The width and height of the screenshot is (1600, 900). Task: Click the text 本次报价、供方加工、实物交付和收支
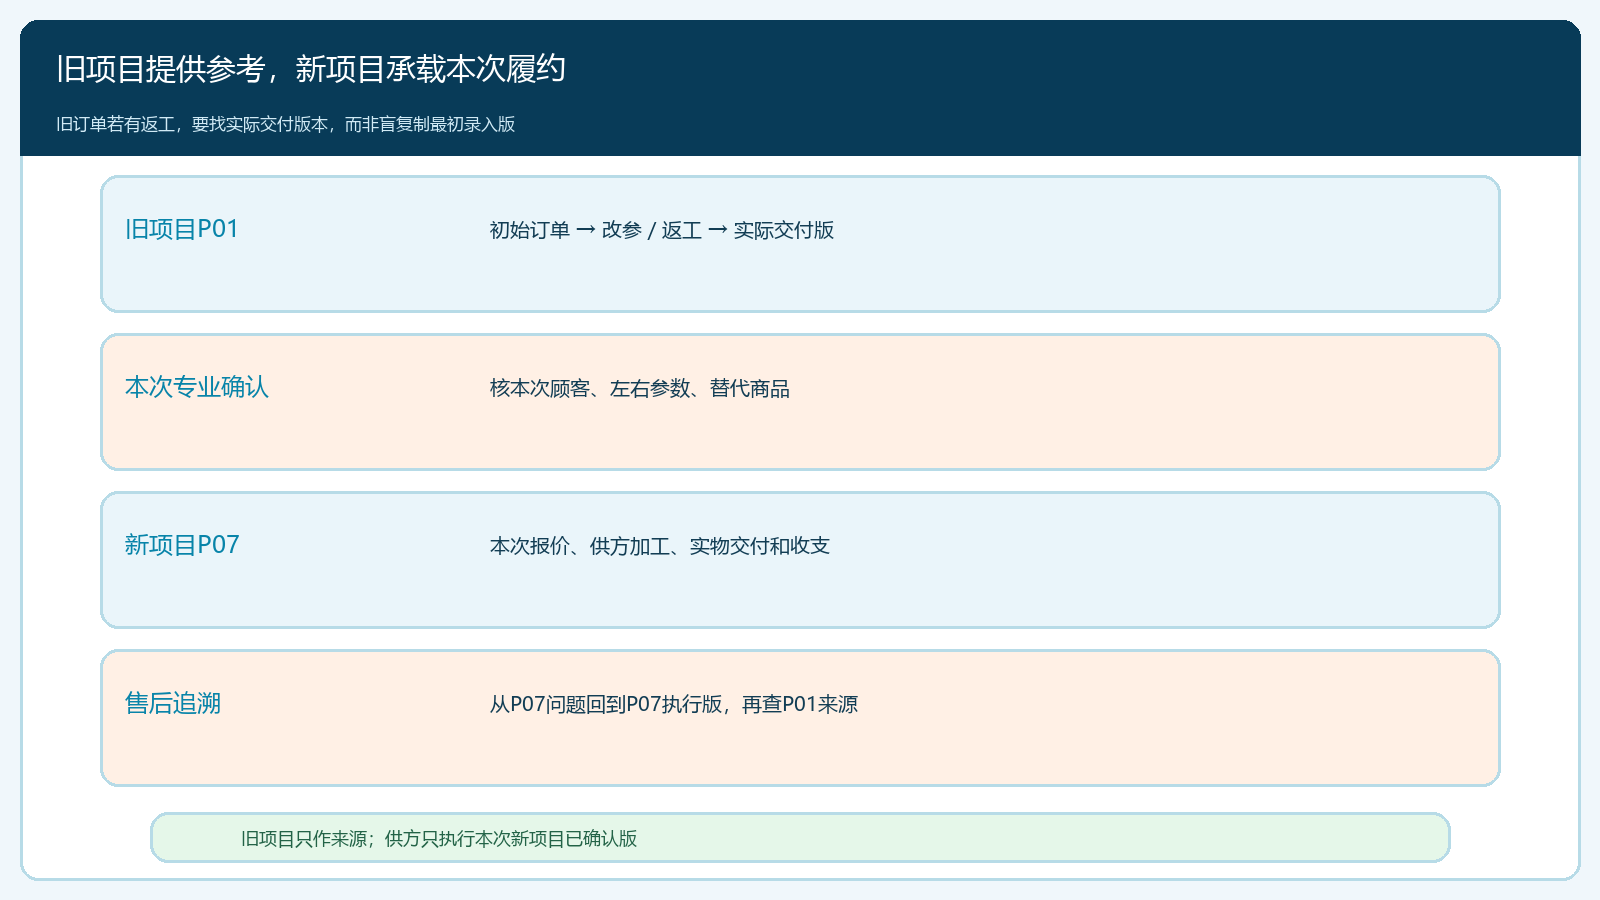[660, 546]
